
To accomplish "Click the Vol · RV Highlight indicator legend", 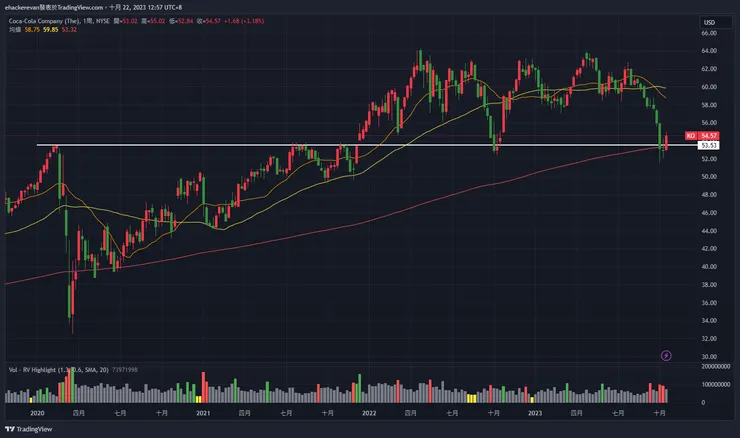I will pyautogui.click(x=59, y=370).
